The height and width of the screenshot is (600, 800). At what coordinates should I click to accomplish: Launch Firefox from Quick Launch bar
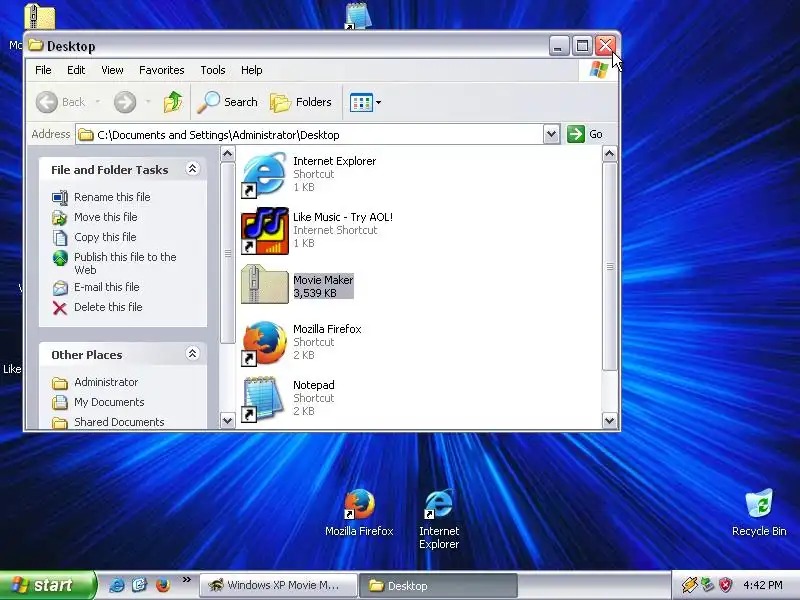click(x=163, y=585)
